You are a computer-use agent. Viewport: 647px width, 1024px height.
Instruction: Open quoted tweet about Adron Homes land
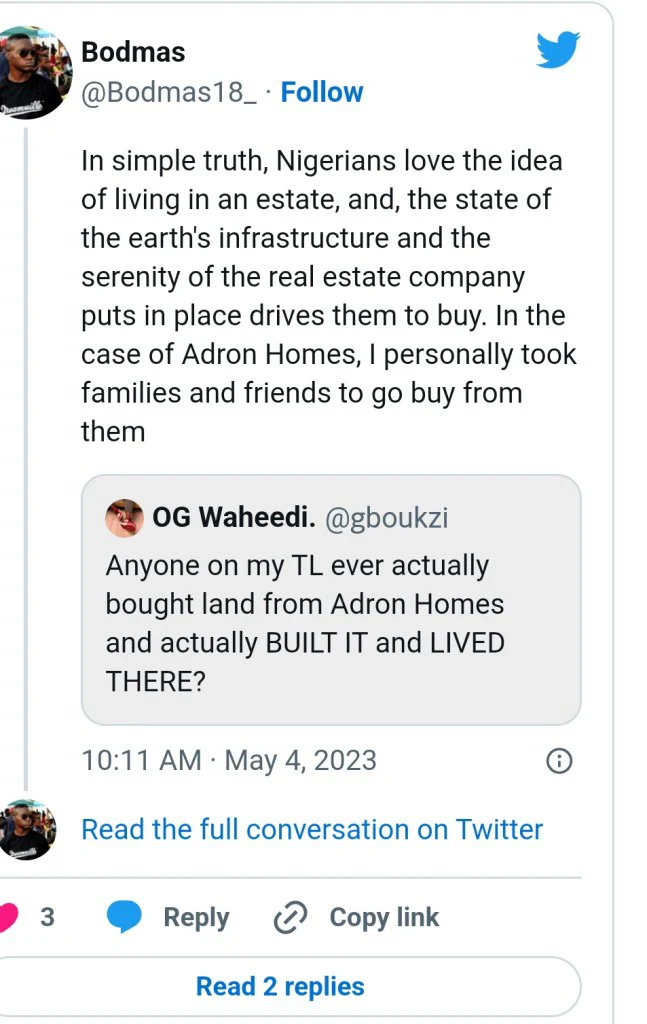330,622
